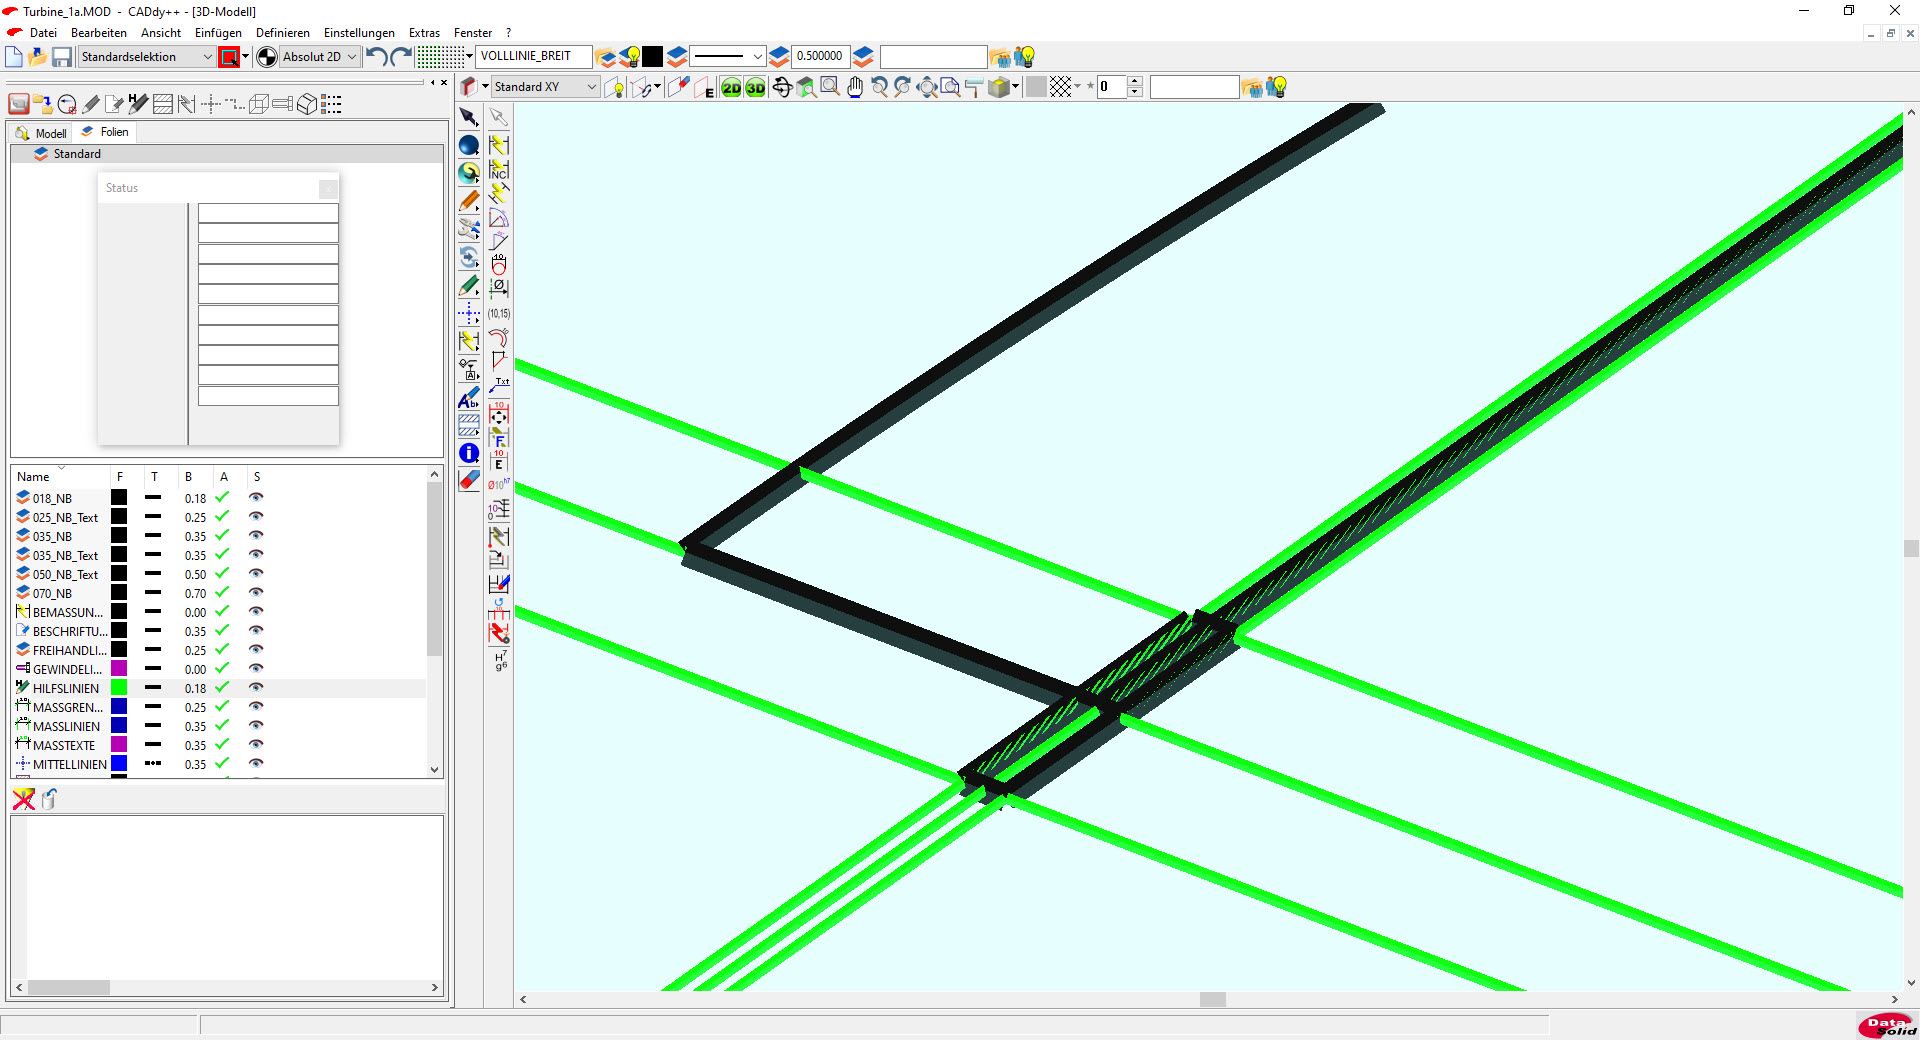The image size is (1920, 1040).
Task: Click the magenta color swatch of MASSTEXTE
Action: coord(119,745)
